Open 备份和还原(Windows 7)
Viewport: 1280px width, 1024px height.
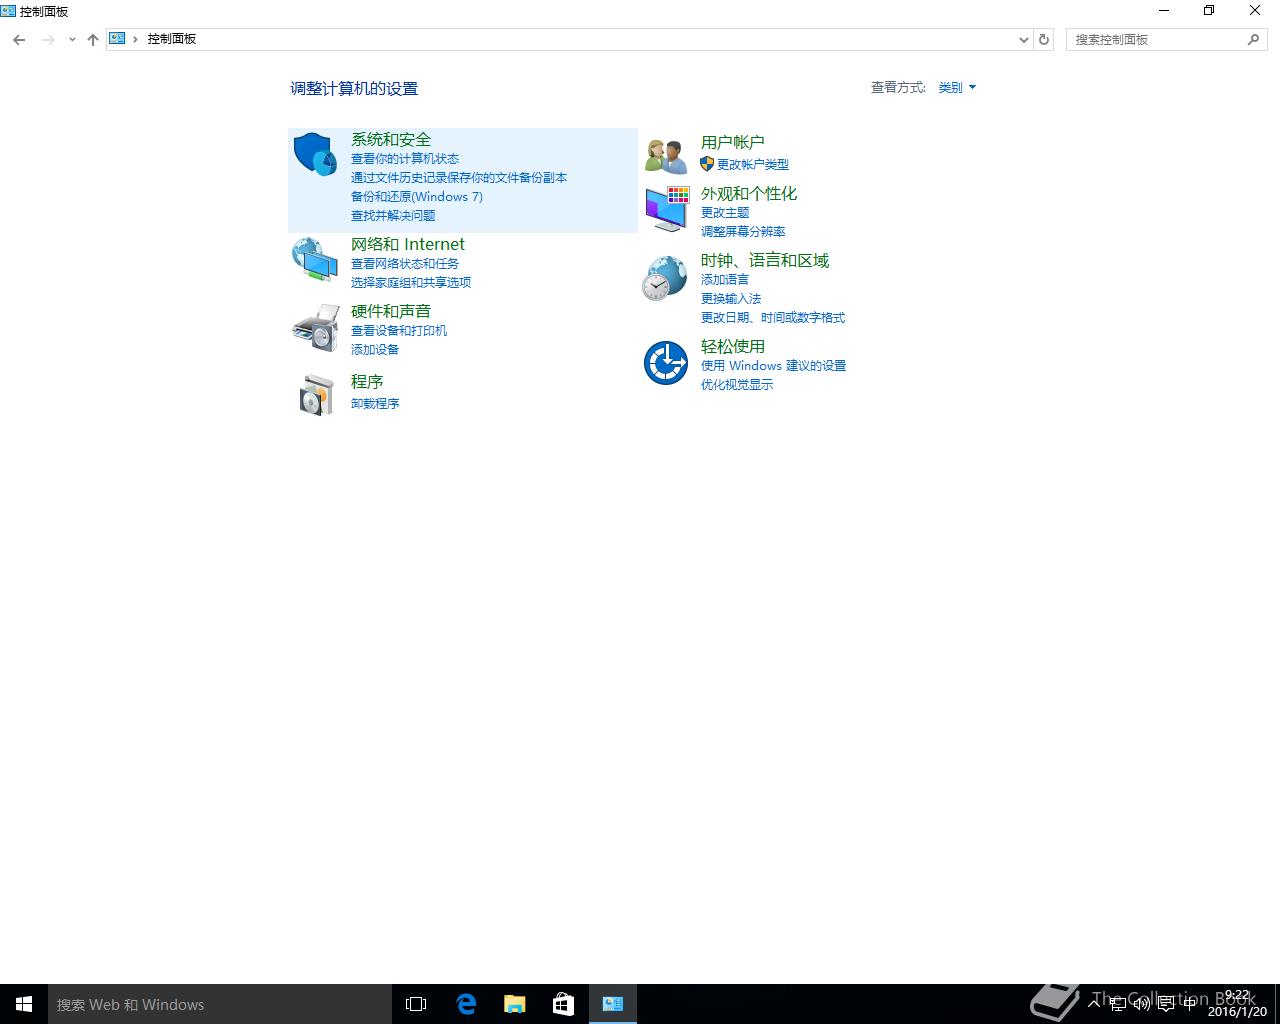point(417,197)
